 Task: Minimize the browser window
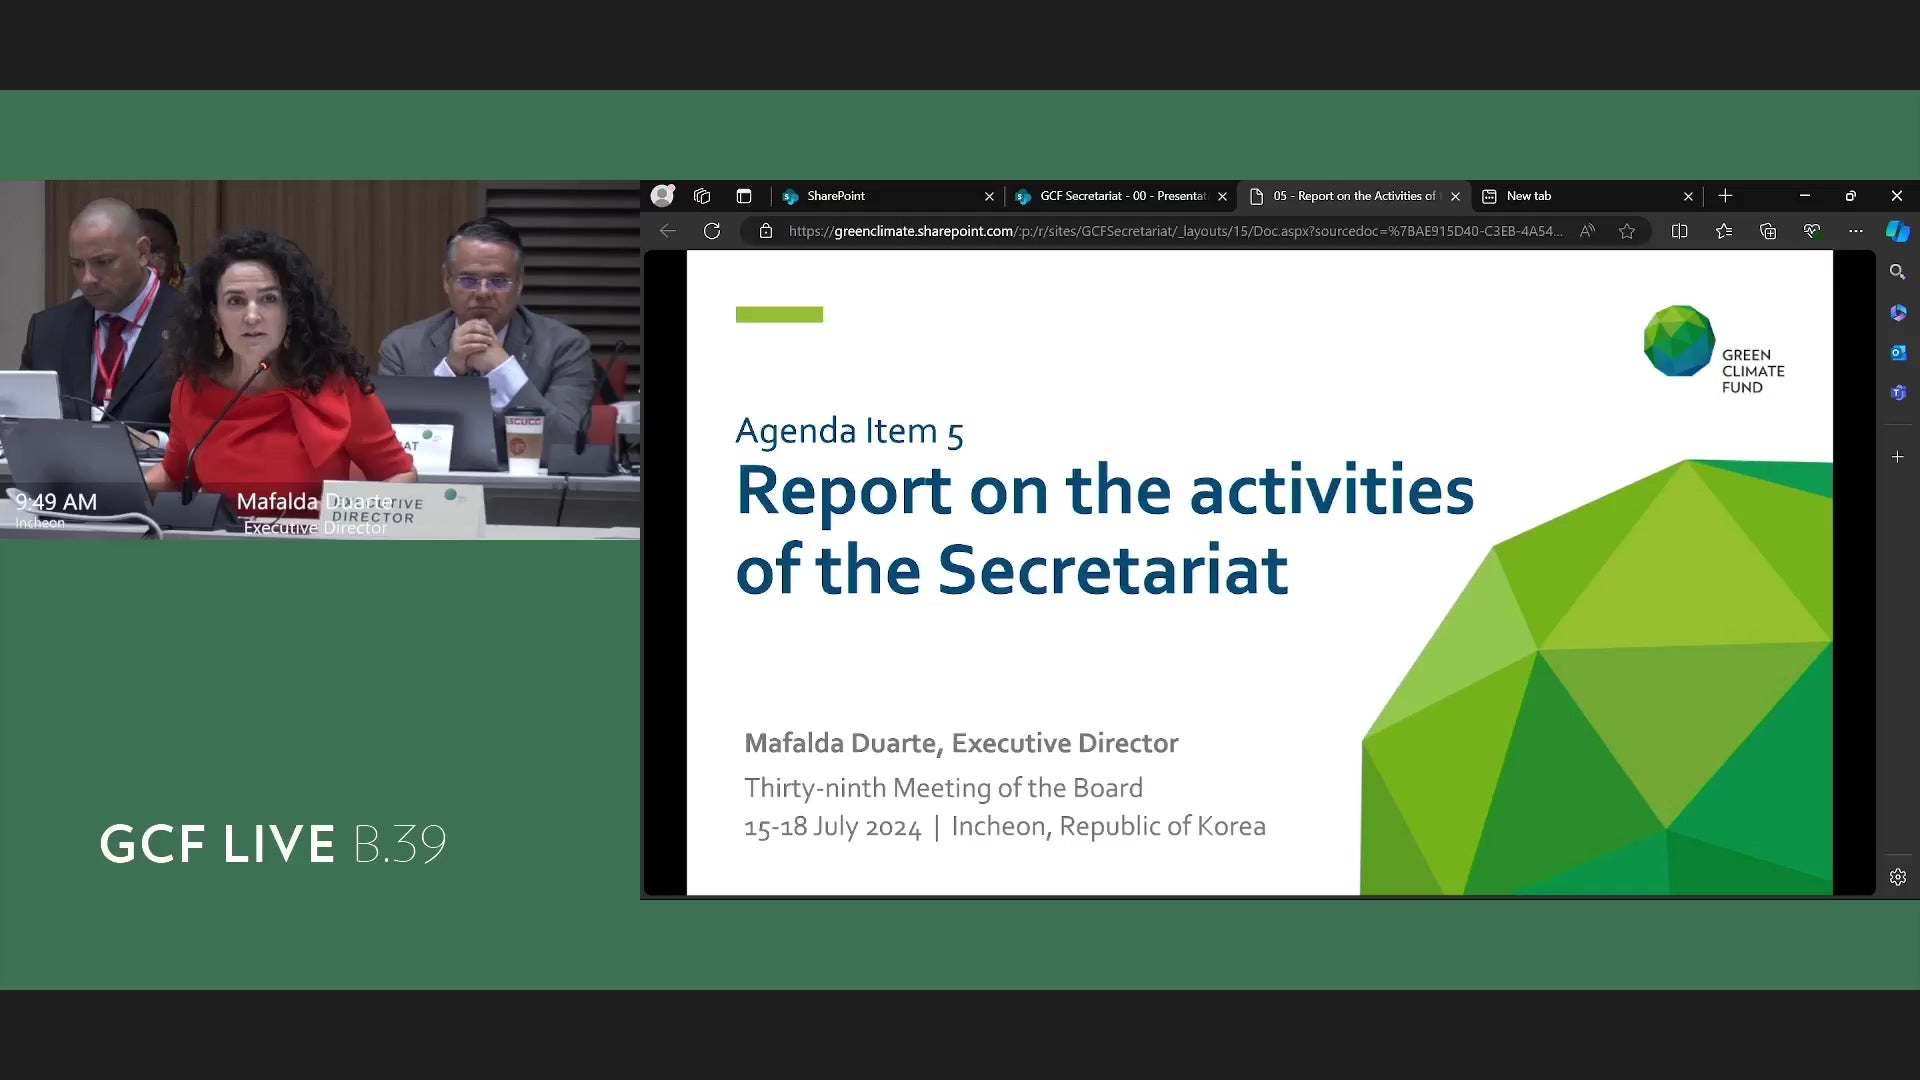tap(1805, 196)
